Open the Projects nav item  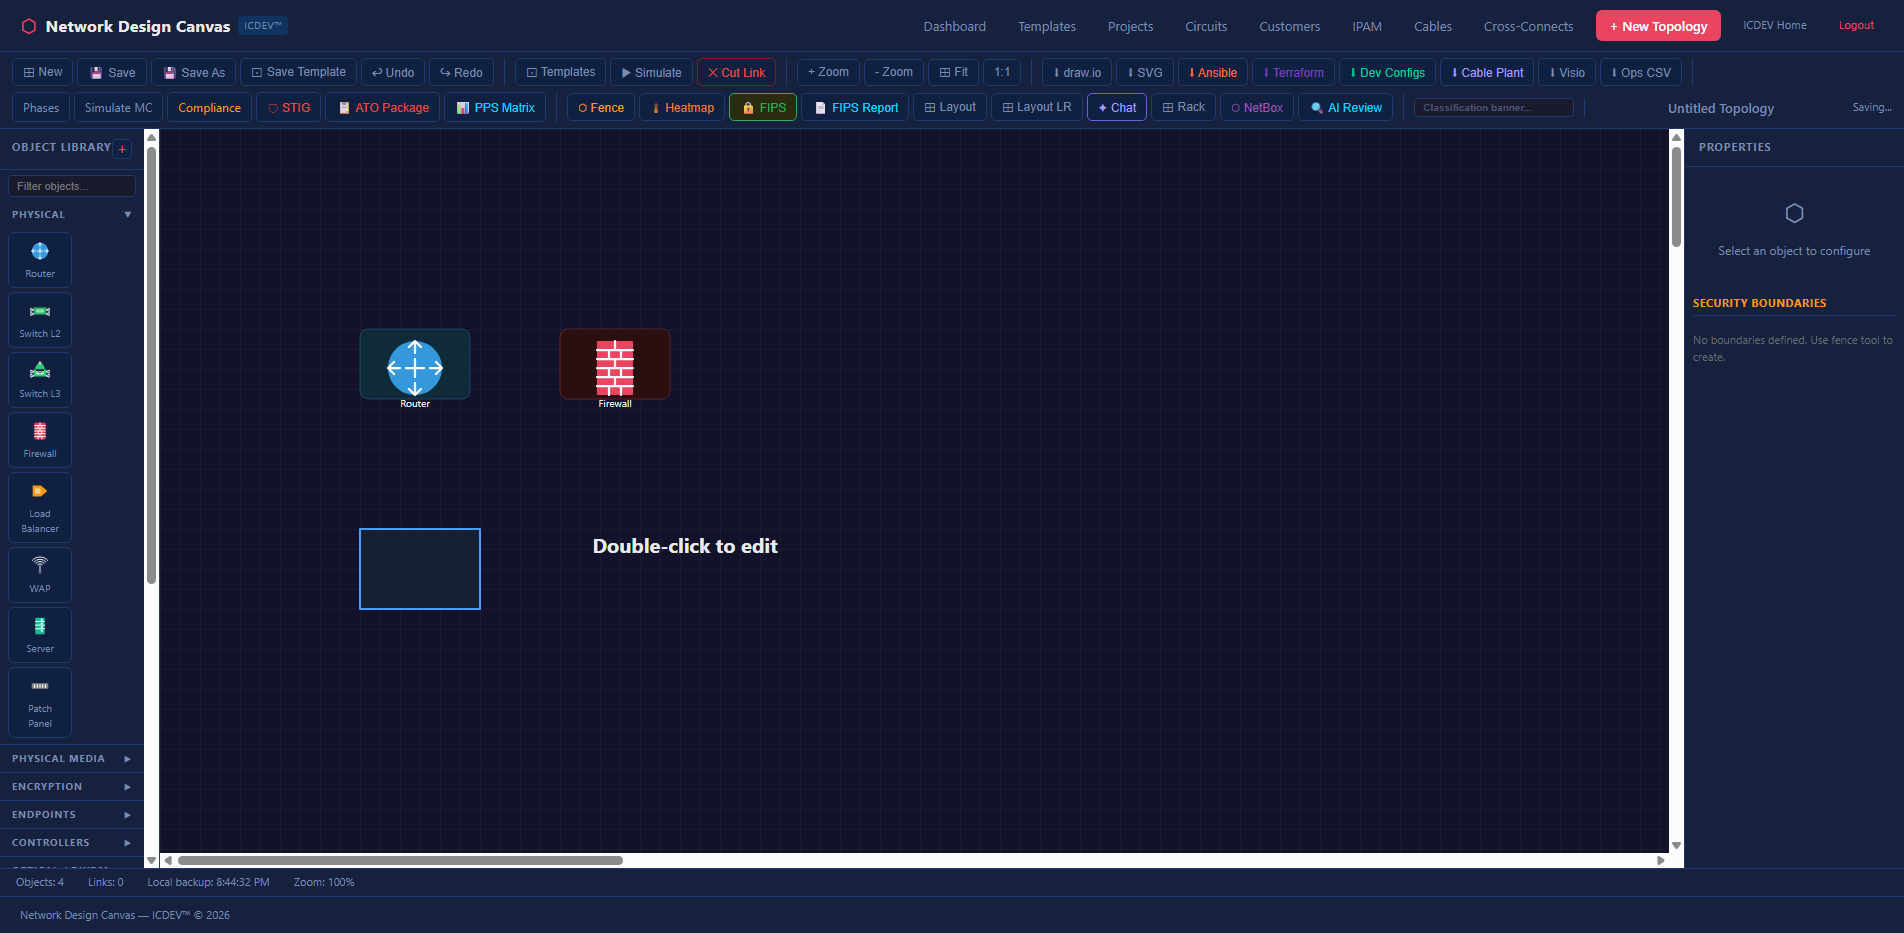click(1130, 27)
